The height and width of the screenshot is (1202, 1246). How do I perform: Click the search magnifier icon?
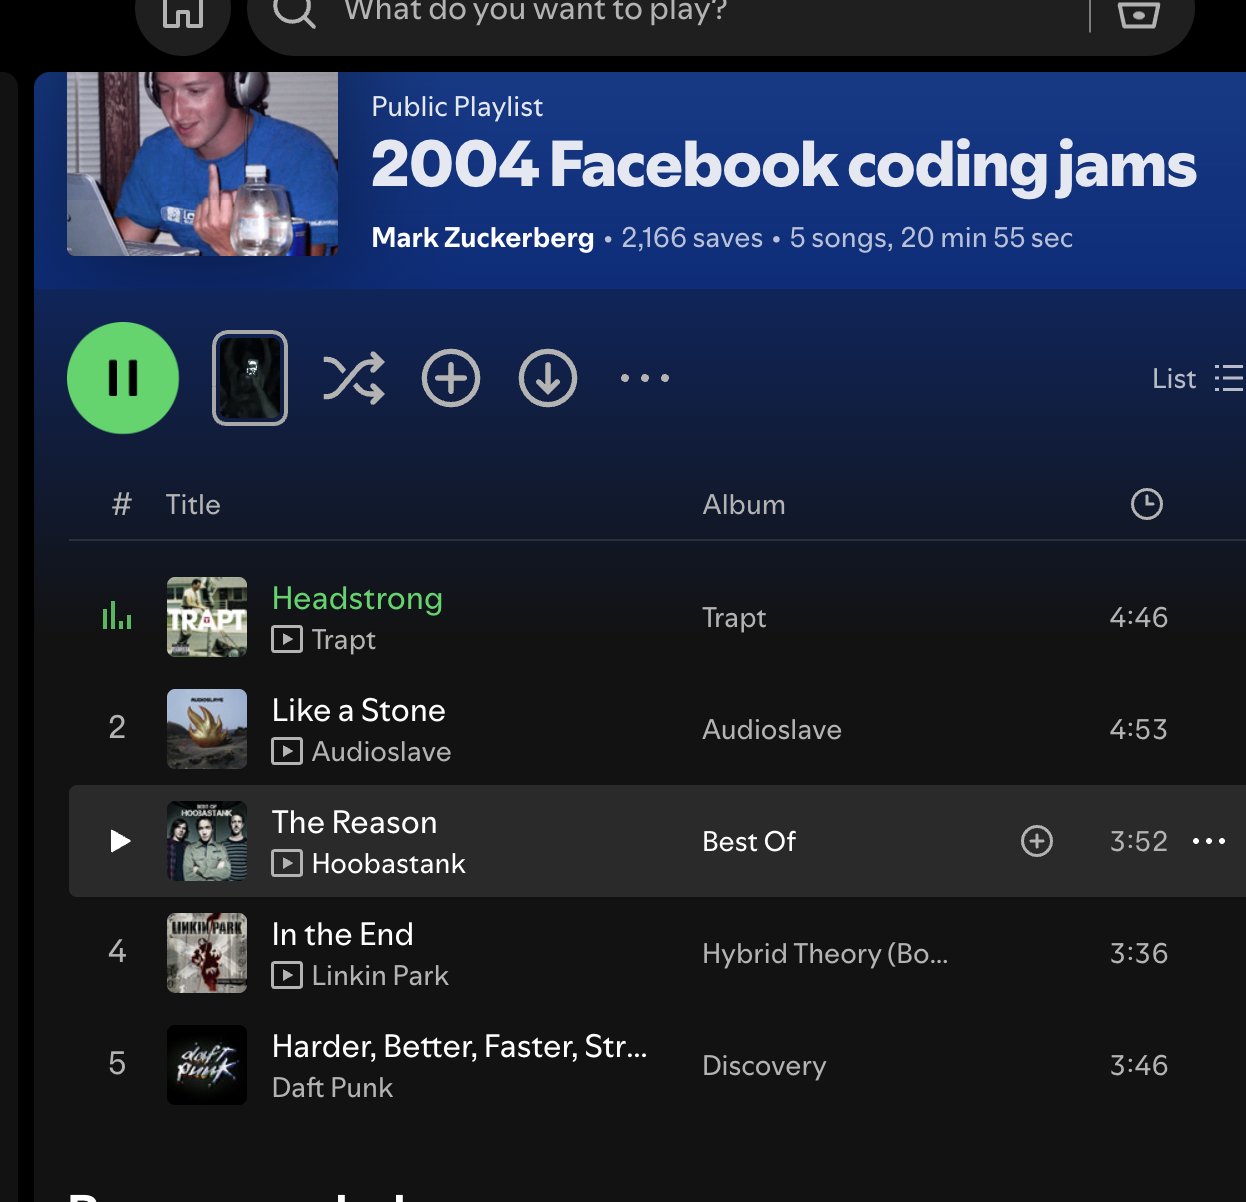pyautogui.click(x=294, y=11)
